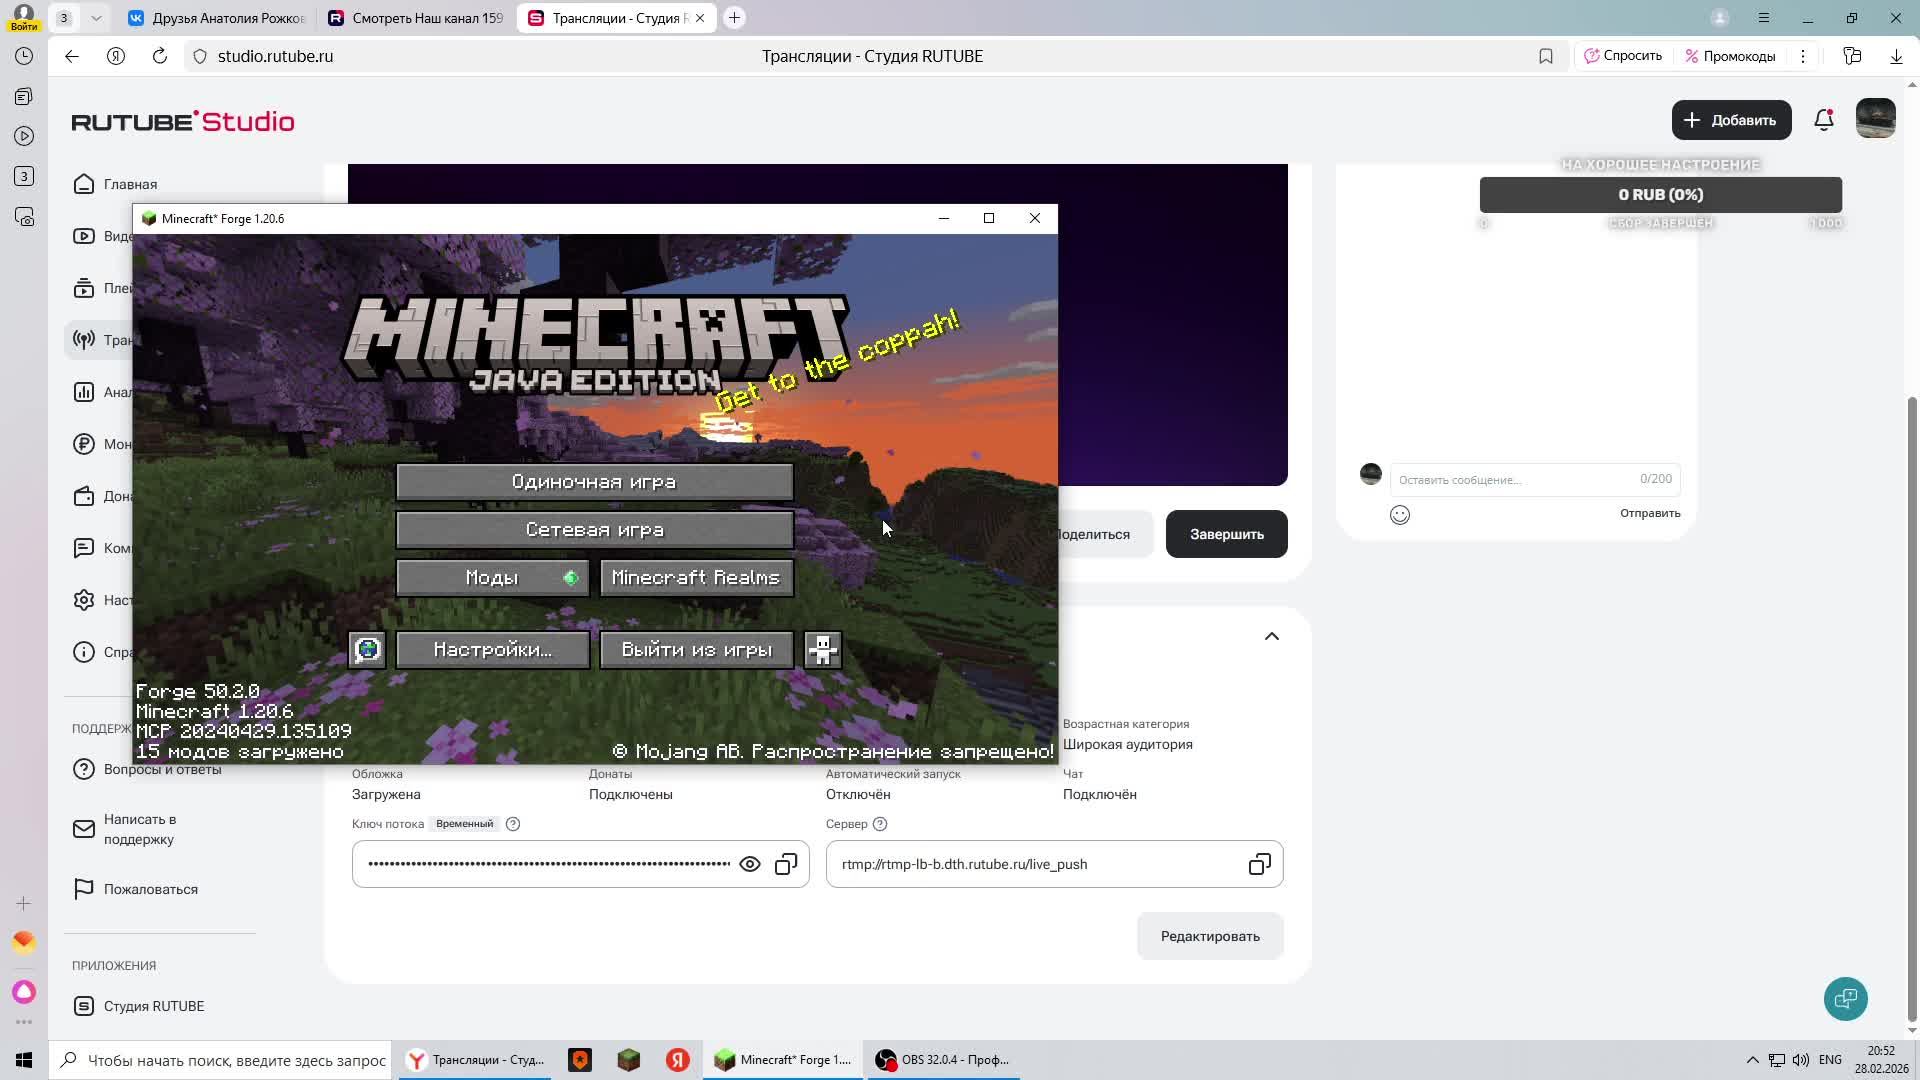Switch to the Смотреть Наш канал tab
1920x1080 pixels.
click(x=417, y=18)
